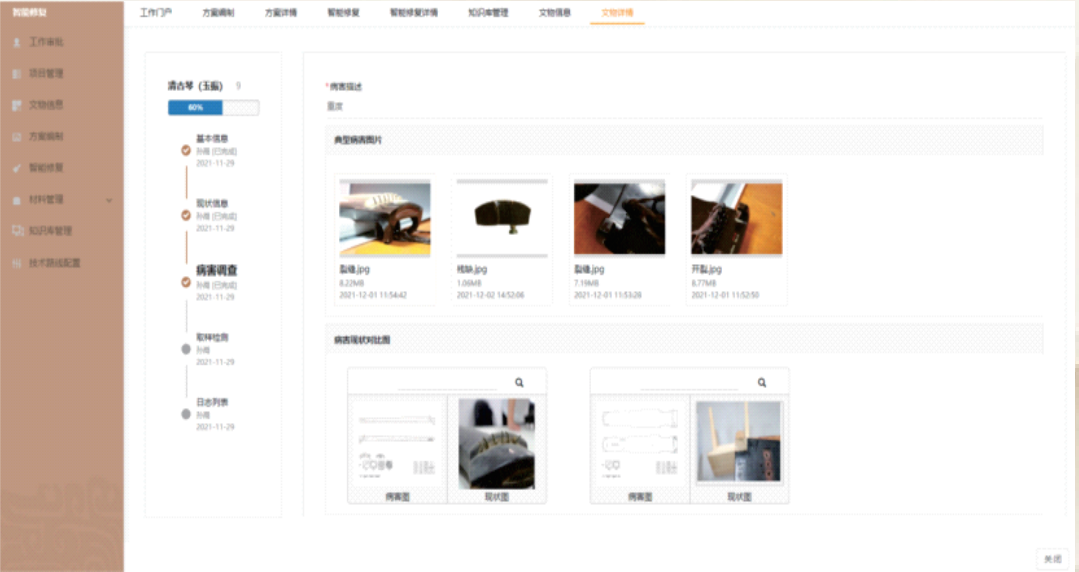The image size is (1079, 572).
Task: Click the 60% progress bar
Action: pos(213,107)
